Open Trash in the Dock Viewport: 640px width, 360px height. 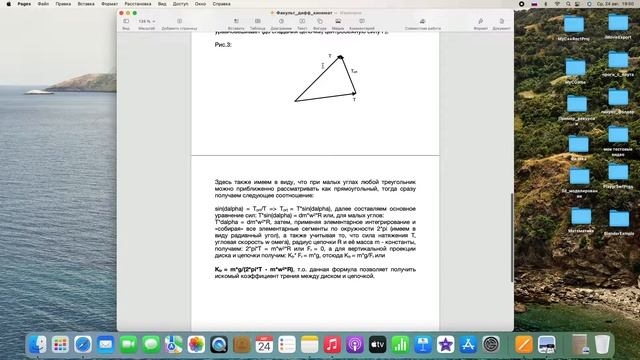[x=602, y=344]
